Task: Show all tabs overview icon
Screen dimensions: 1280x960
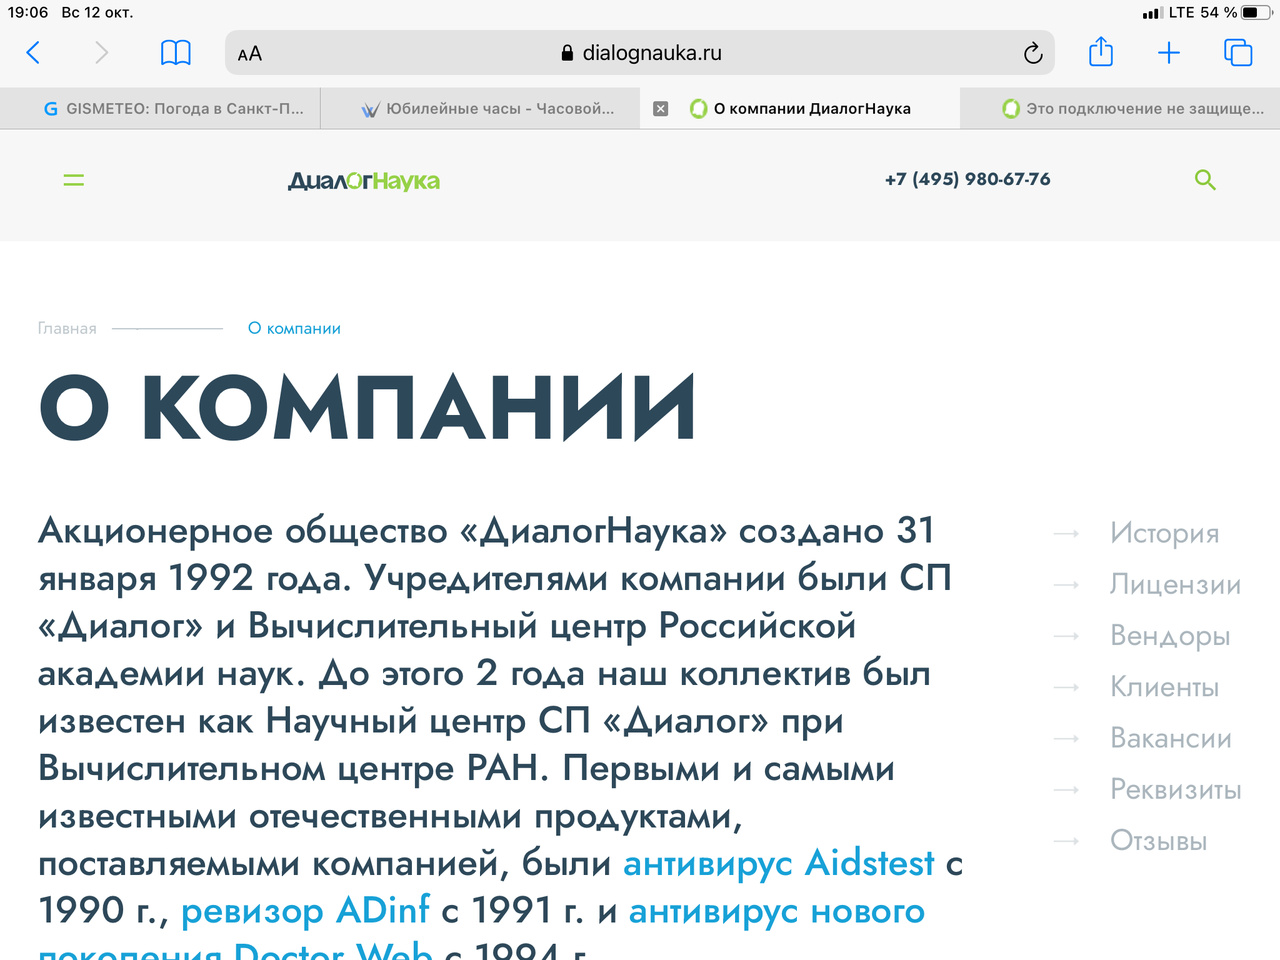Action: pos(1238,53)
